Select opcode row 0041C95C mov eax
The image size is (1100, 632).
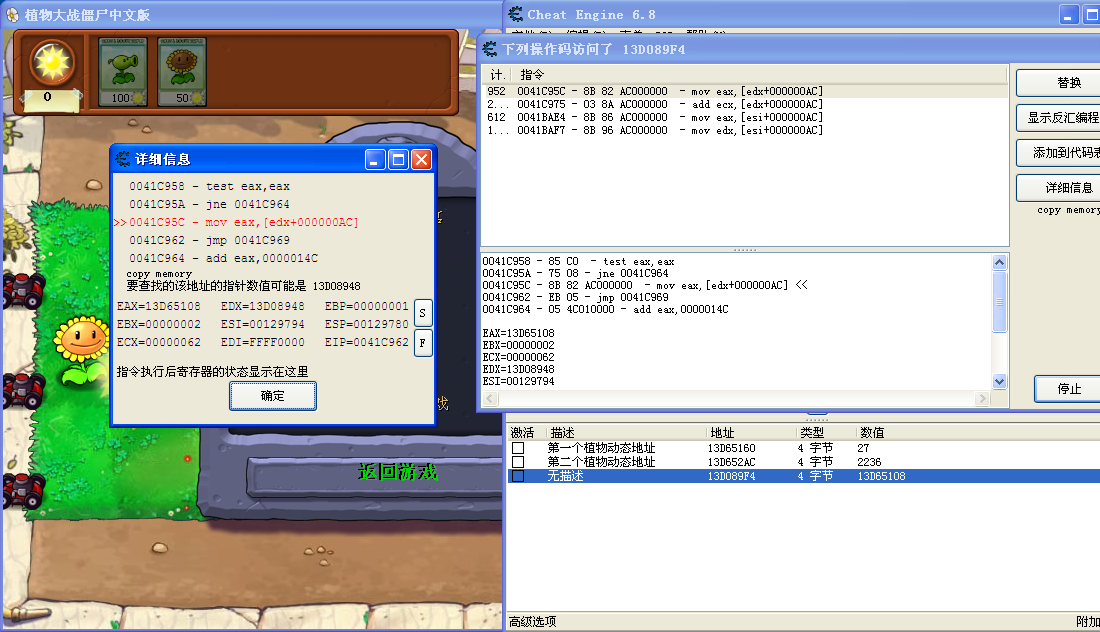[x=745, y=91]
